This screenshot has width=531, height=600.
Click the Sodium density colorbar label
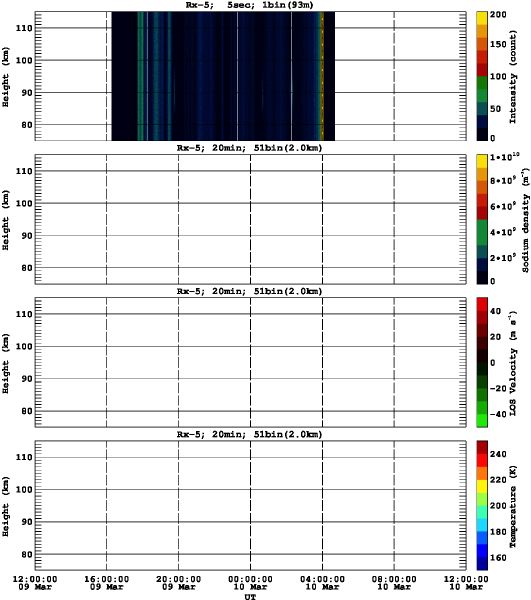(526, 220)
